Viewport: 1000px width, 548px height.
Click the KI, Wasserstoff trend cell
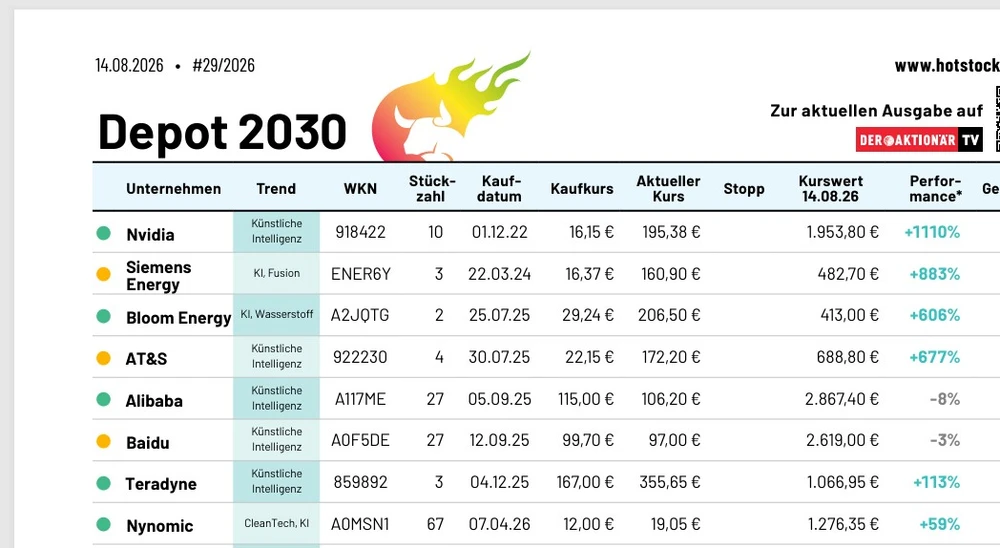pos(277,315)
